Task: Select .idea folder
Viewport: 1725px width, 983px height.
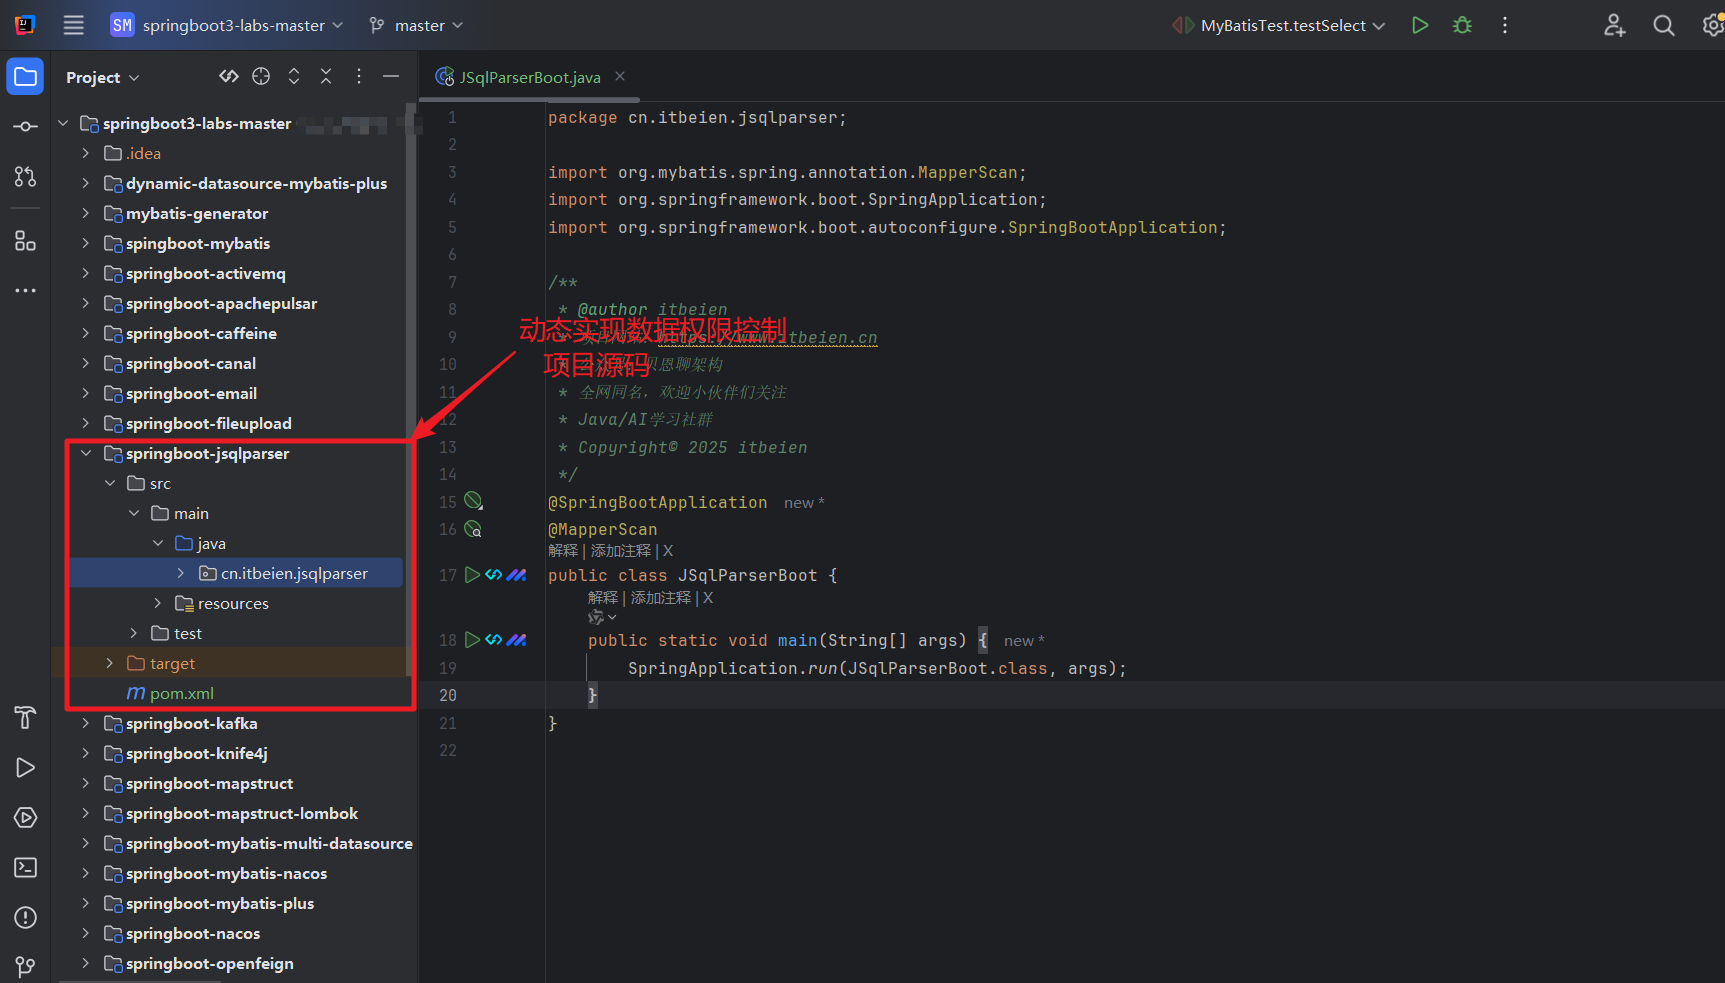Action: pyautogui.click(x=132, y=154)
